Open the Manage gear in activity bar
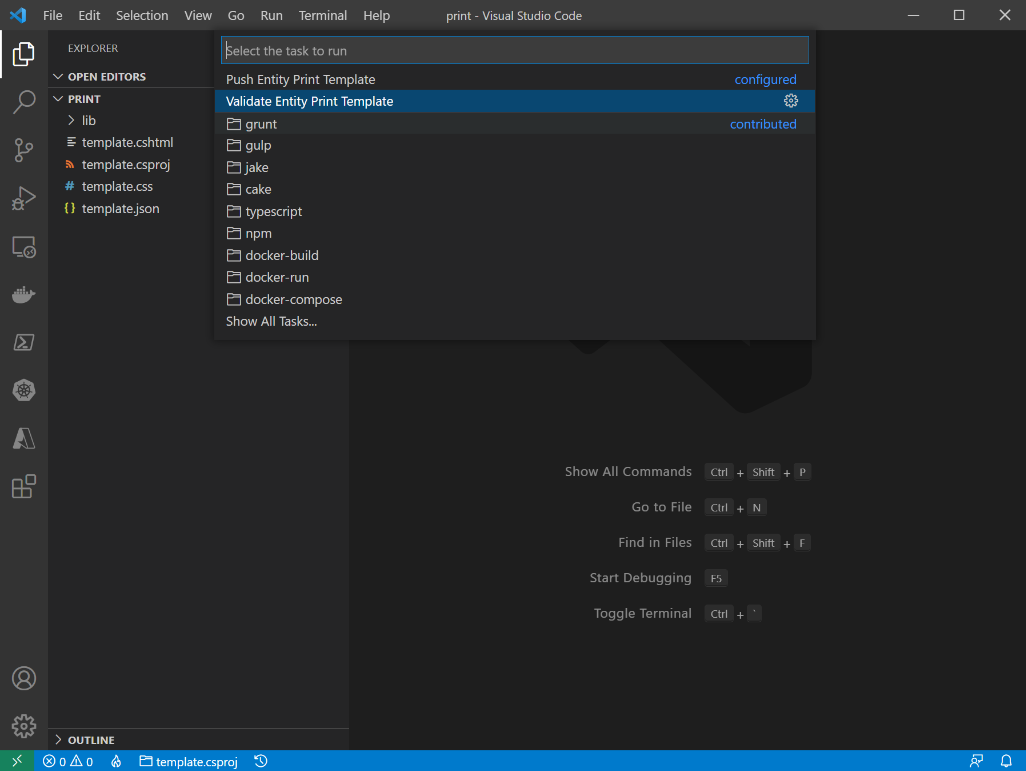The image size is (1026, 771). tap(24, 726)
